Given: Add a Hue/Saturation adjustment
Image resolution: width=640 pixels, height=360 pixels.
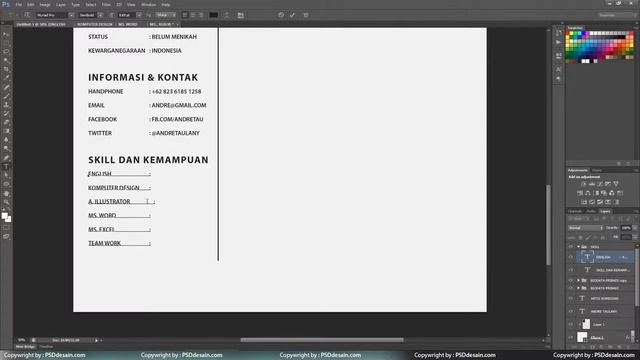Looking at the screenshot, I should (580, 193).
